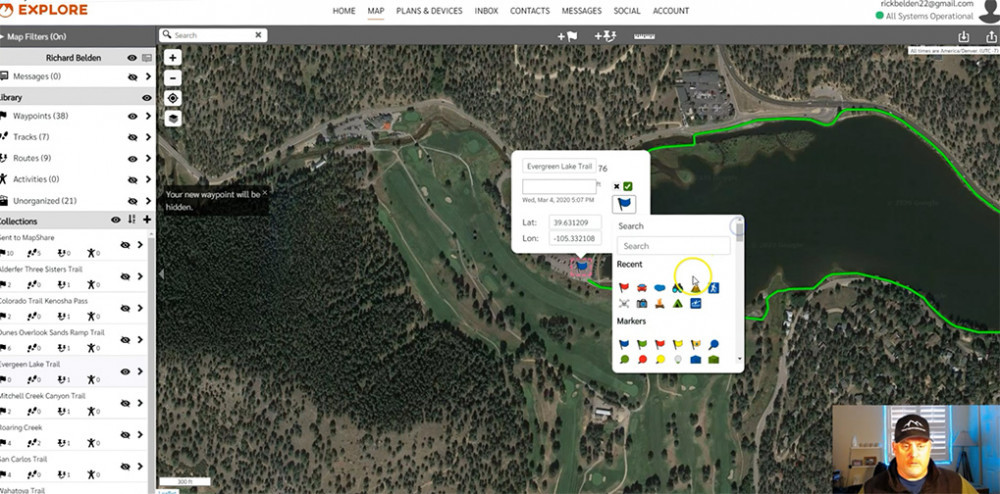
Task: Click the import download icon at top right
Action: pyautogui.click(x=964, y=36)
